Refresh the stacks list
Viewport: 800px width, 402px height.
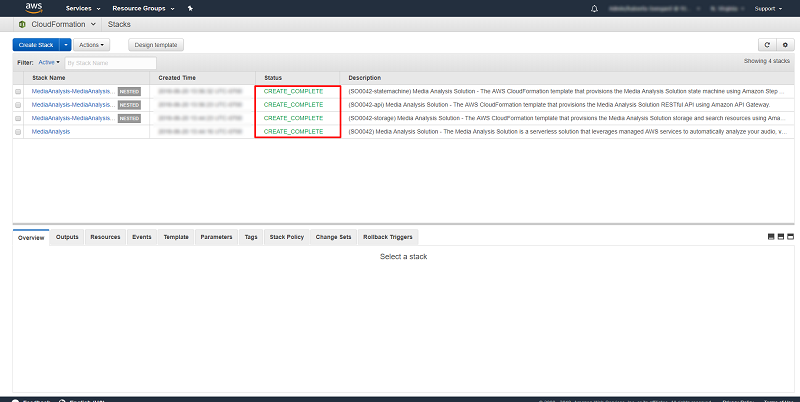point(767,45)
